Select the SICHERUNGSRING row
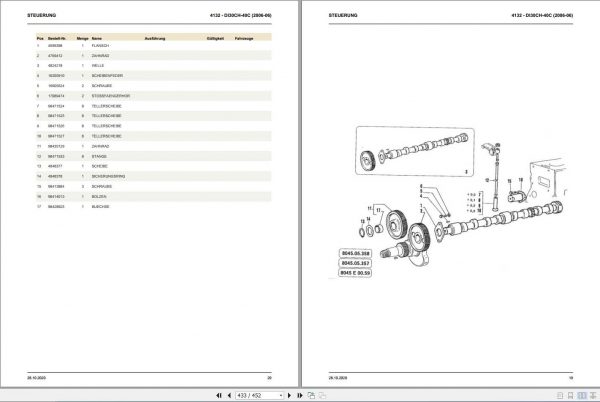 click(x=154, y=176)
